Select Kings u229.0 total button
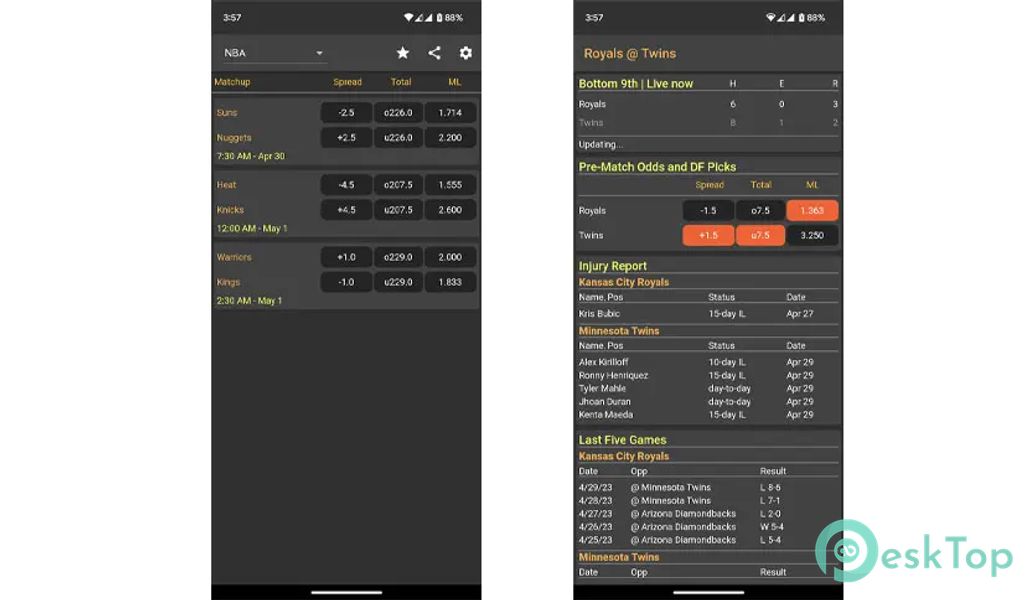Image resolution: width=1036 pixels, height=600 pixels. click(398, 282)
